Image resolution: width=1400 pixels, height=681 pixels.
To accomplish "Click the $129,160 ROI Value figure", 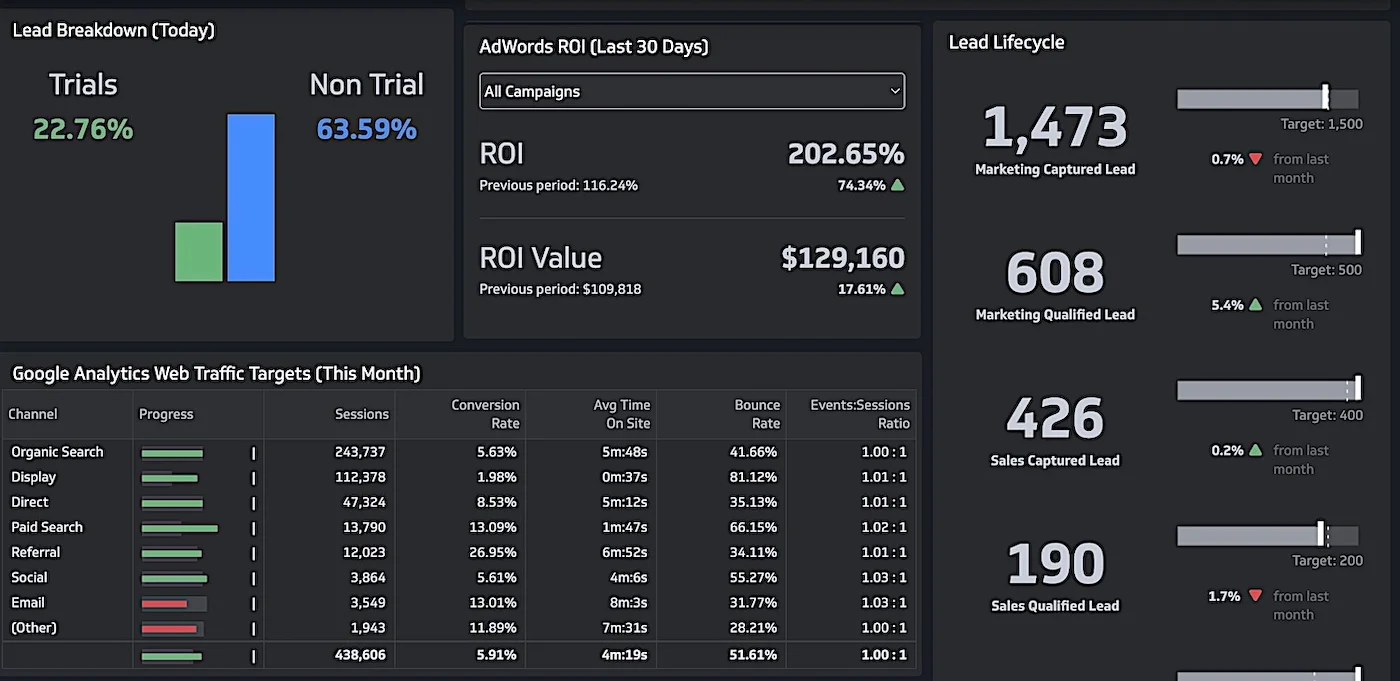I will click(x=843, y=258).
